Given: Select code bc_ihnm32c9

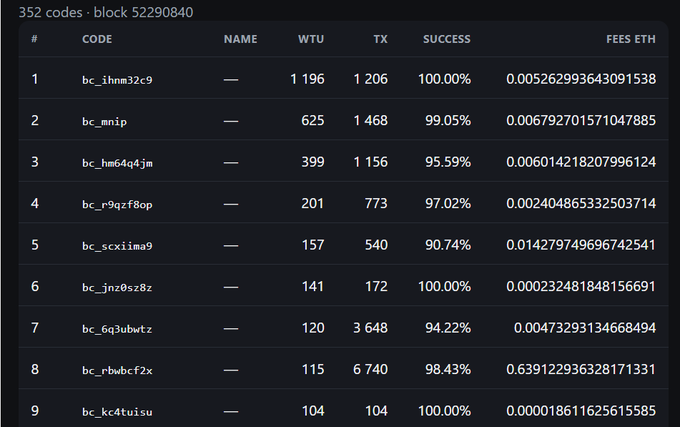Looking at the screenshot, I should 117,80.
